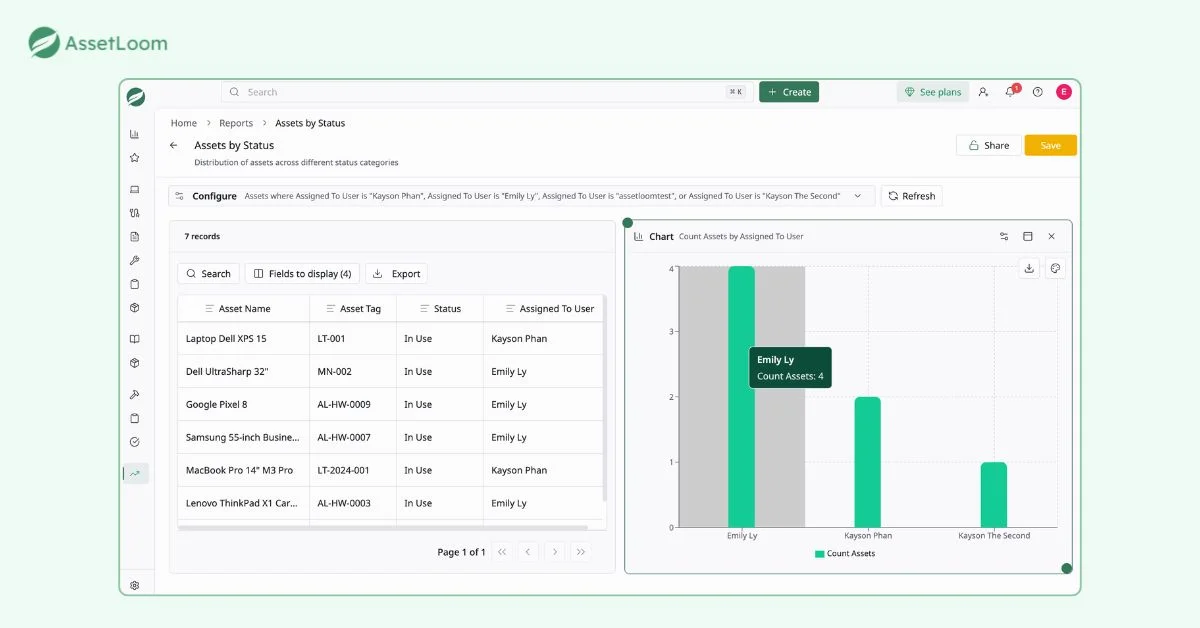Screen dimensions: 1200x628
Task: Click asset tag LT-2024-001
Action: (343, 470)
